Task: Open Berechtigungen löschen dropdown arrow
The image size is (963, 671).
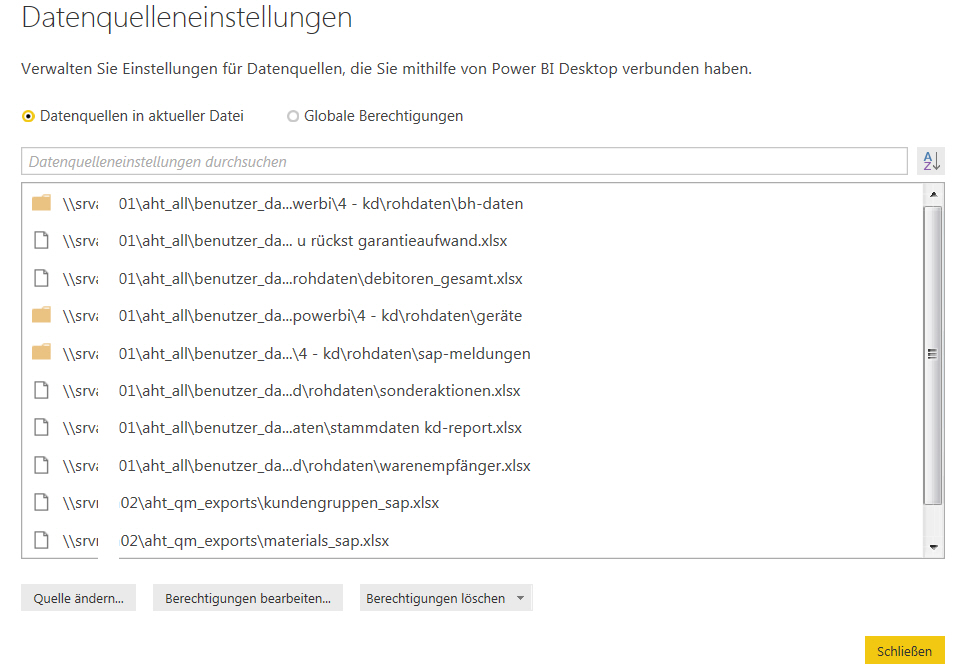Action: [x=521, y=598]
